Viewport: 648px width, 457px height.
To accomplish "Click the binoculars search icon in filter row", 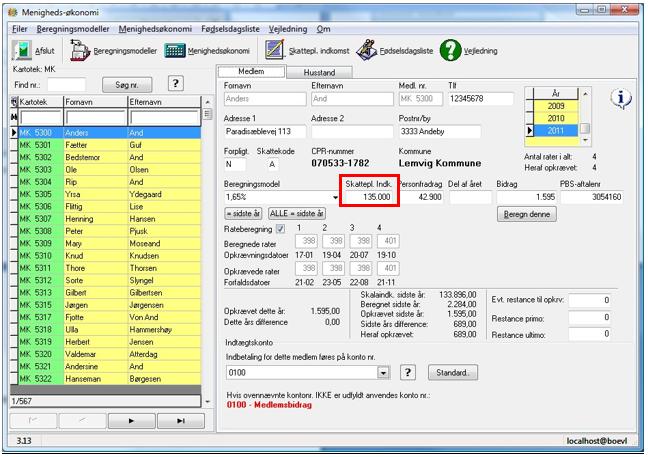I will tap(14, 117).
